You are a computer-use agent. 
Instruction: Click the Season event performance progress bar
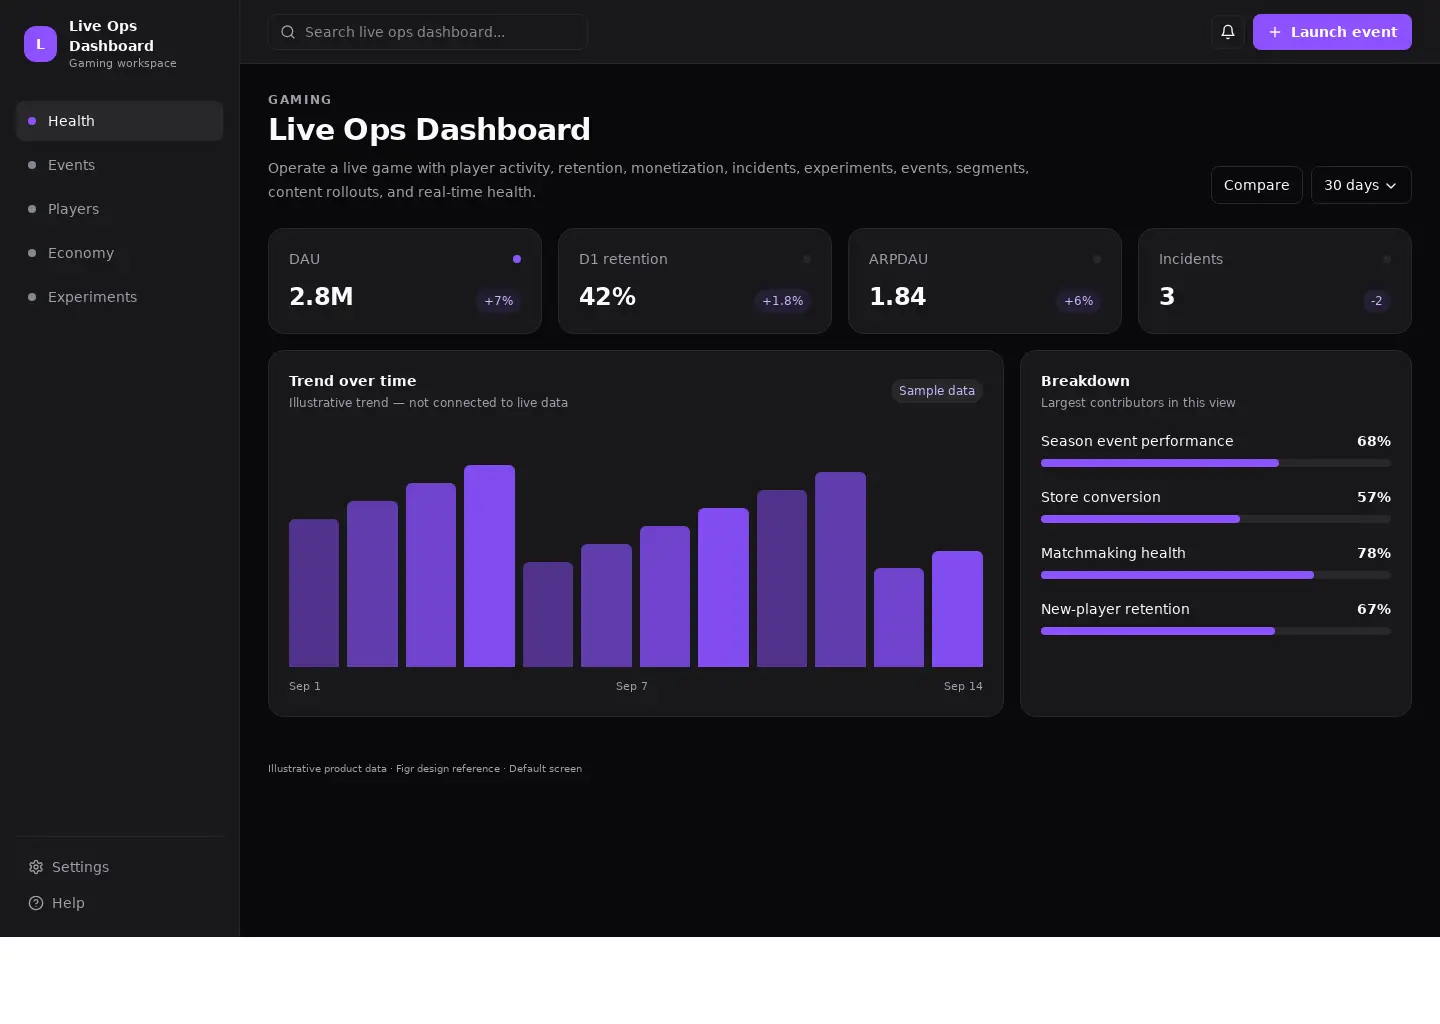[1216, 463]
